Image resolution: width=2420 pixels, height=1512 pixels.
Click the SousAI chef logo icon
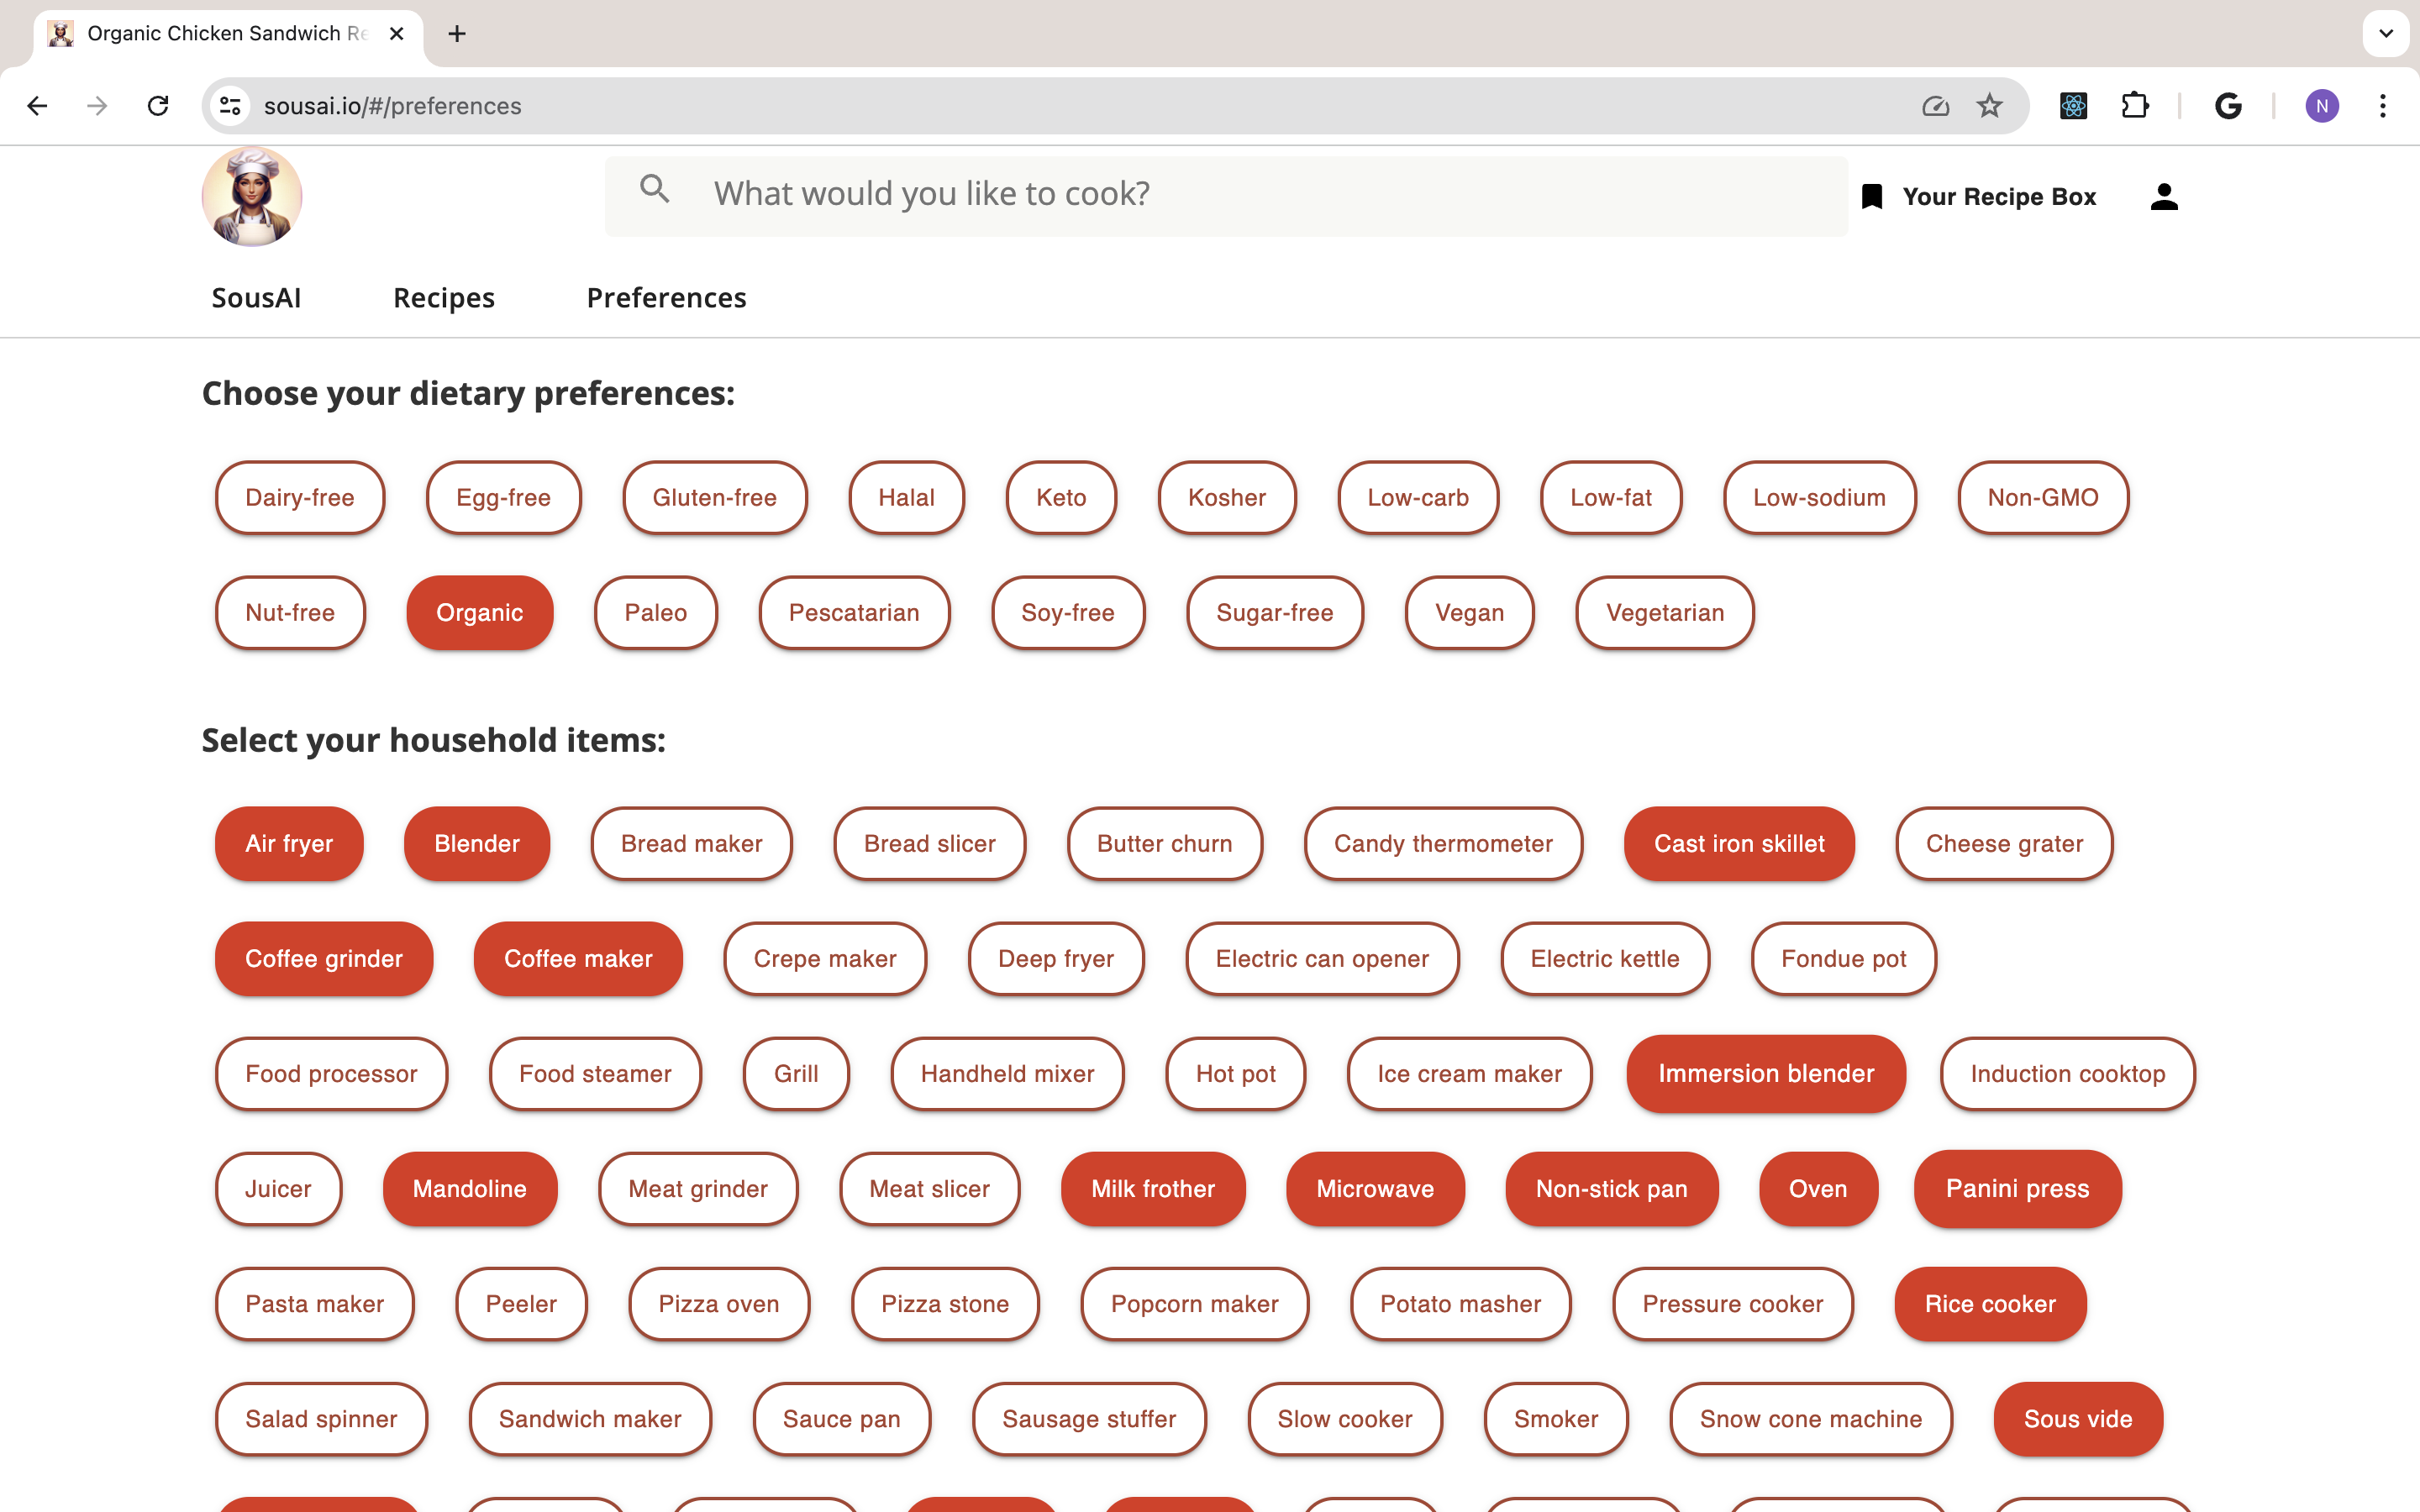[x=253, y=195]
